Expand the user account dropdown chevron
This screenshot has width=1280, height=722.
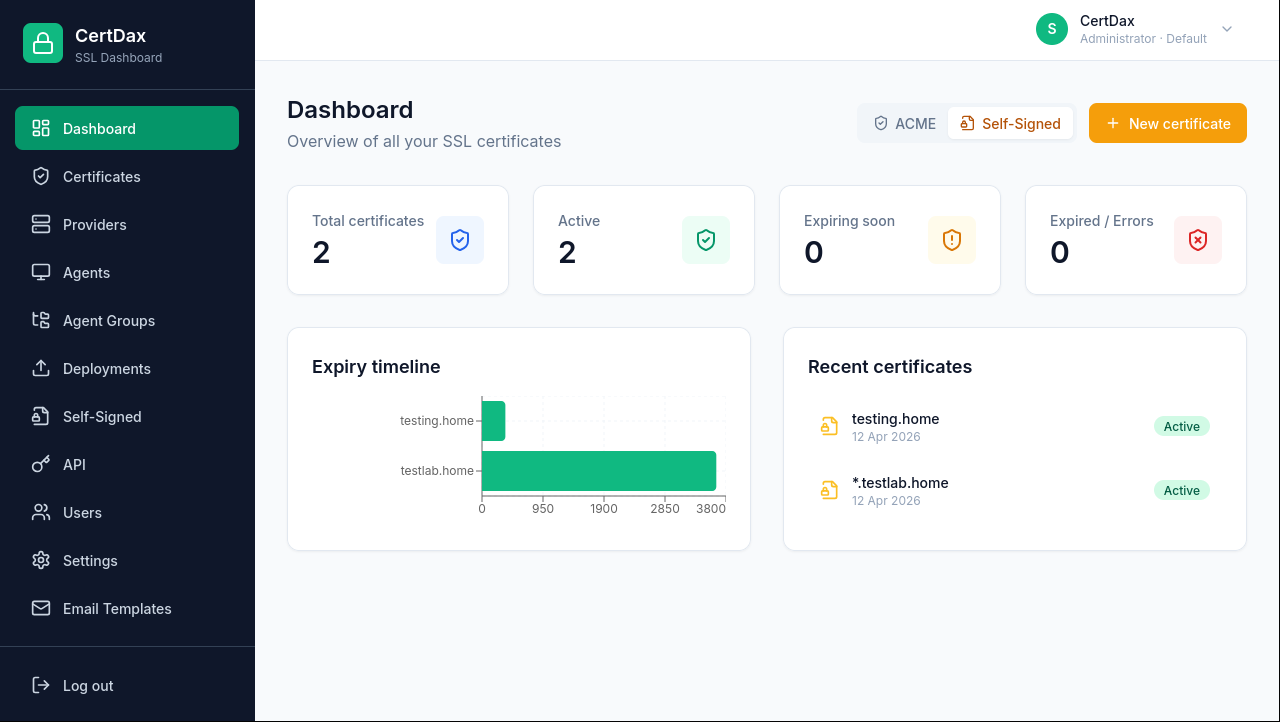pyautogui.click(x=1227, y=29)
